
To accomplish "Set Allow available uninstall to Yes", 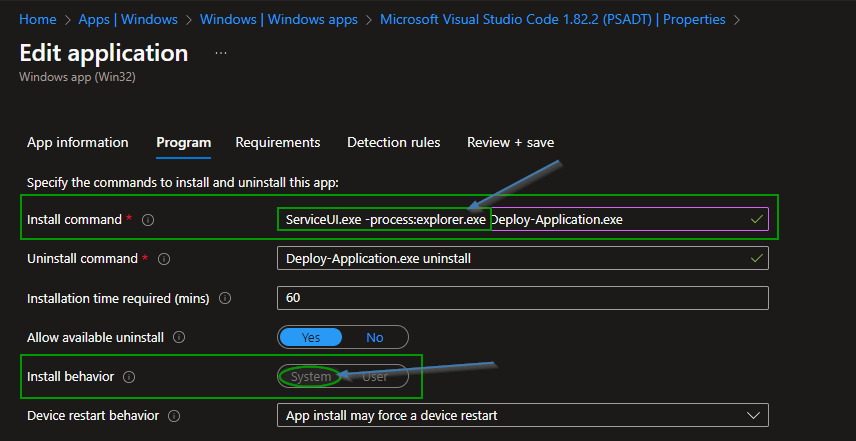I will click(310, 337).
